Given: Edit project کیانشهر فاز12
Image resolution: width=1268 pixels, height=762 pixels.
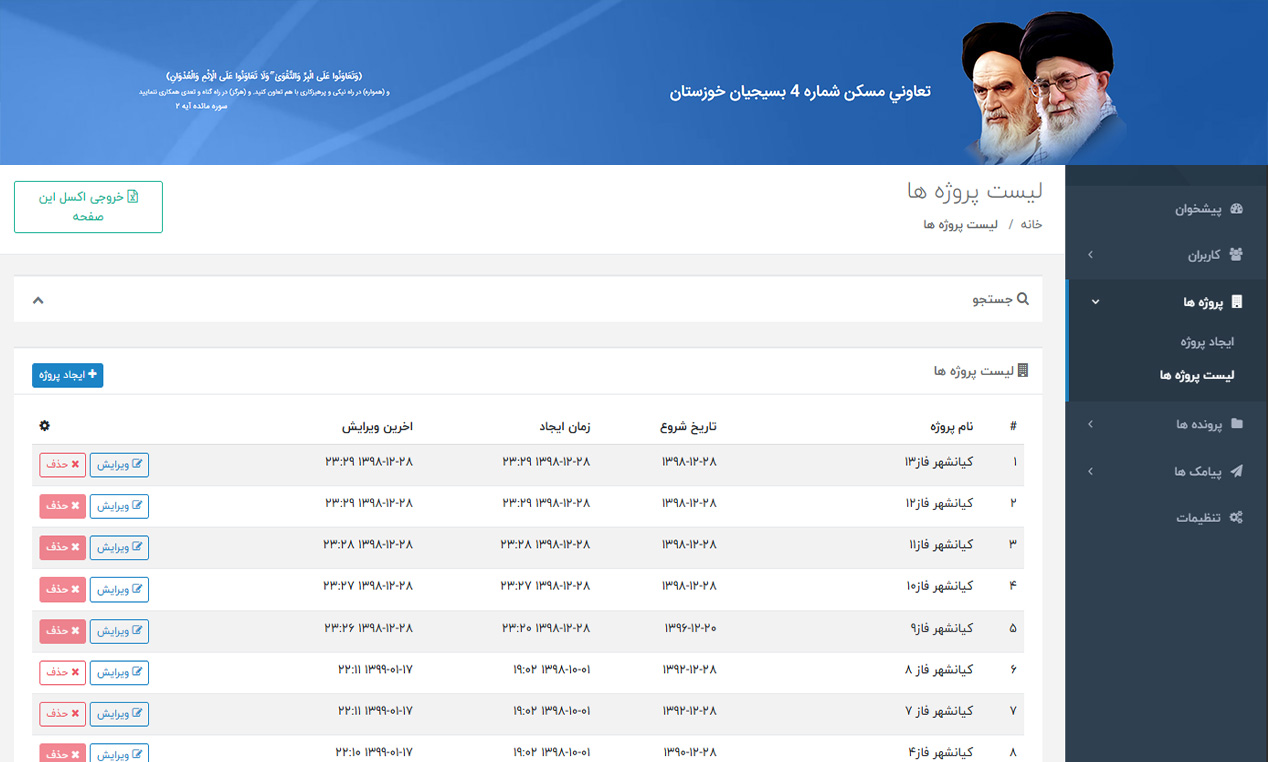Looking at the screenshot, I should [120, 506].
